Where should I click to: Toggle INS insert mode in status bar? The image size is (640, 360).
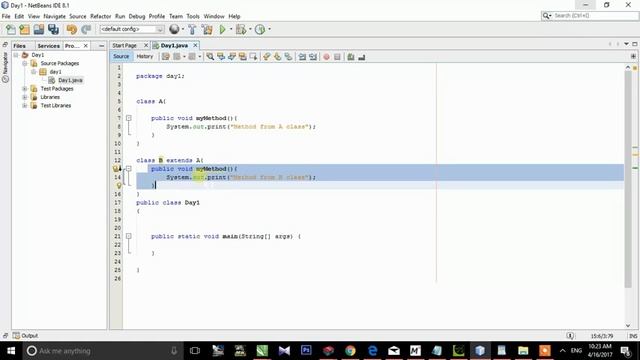633,336
